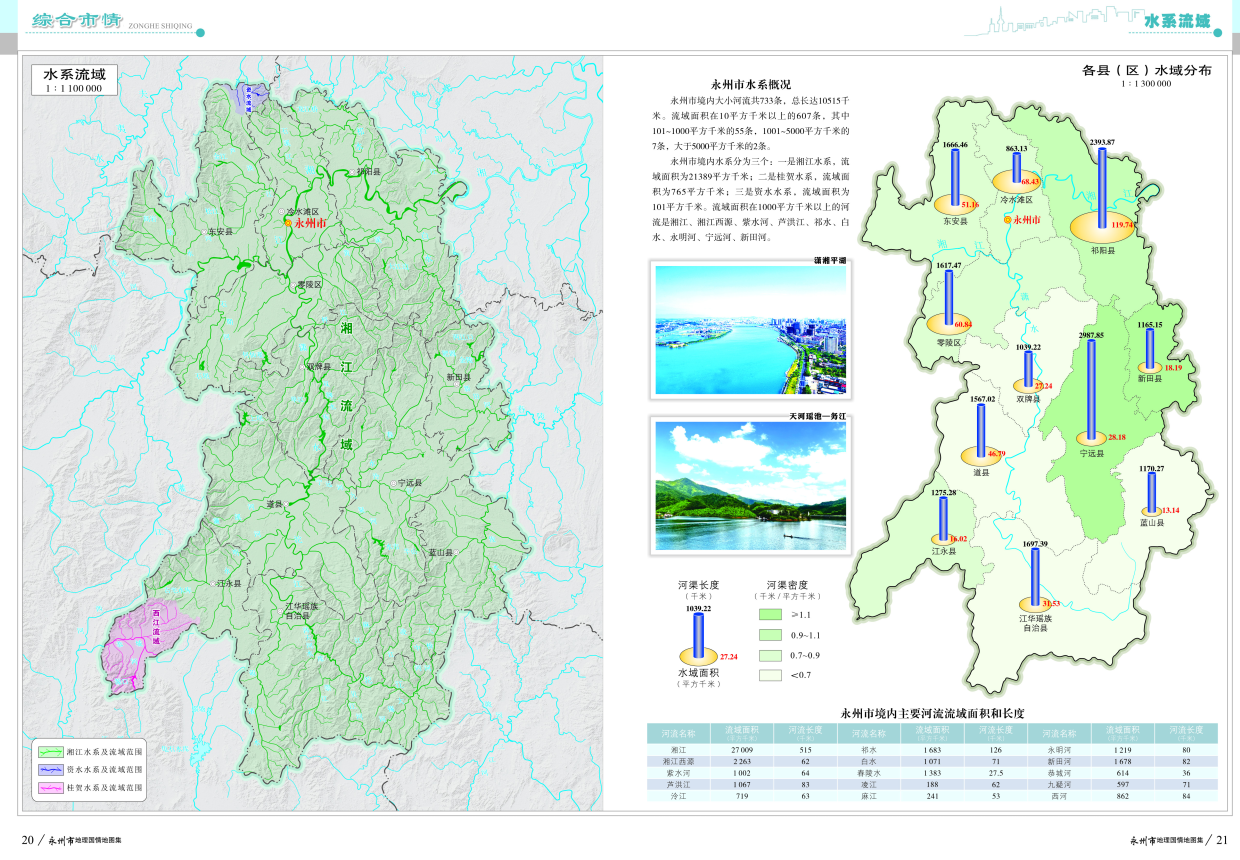Click the 河渠长度 legend label

(698, 585)
